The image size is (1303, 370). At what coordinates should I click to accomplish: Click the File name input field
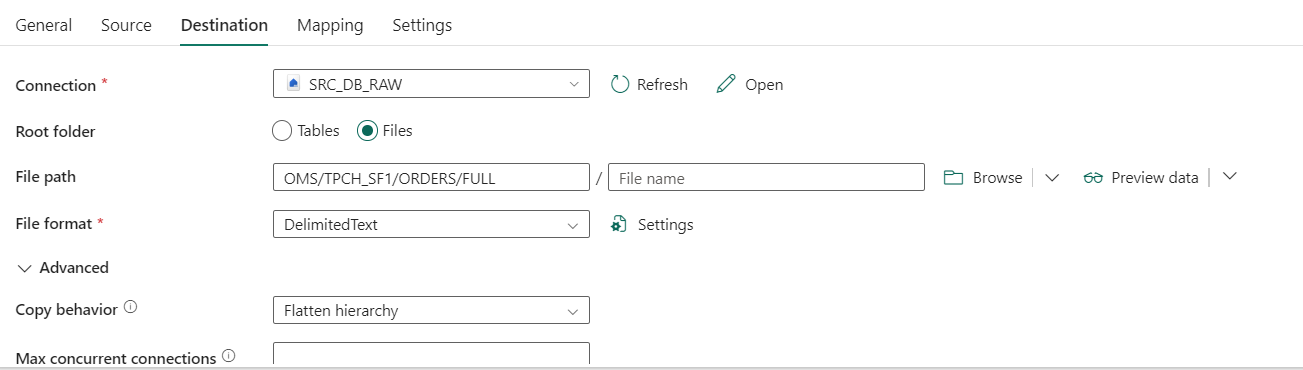(x=766, y=177)
